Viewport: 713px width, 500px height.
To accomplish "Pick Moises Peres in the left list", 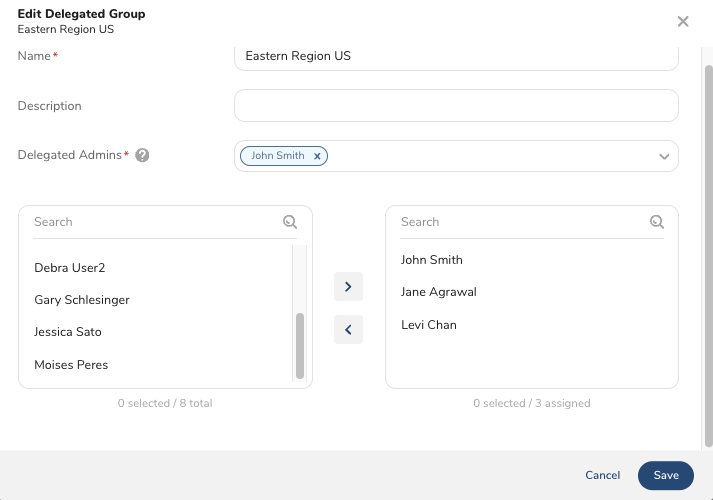I will tap(71, 365).
